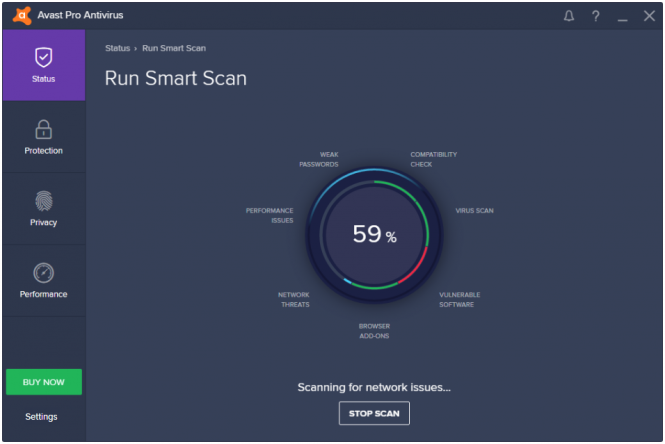Click 'Scanning for network issues...' status text
This screenshot has width=665, height=444.
tap(374, 388)
